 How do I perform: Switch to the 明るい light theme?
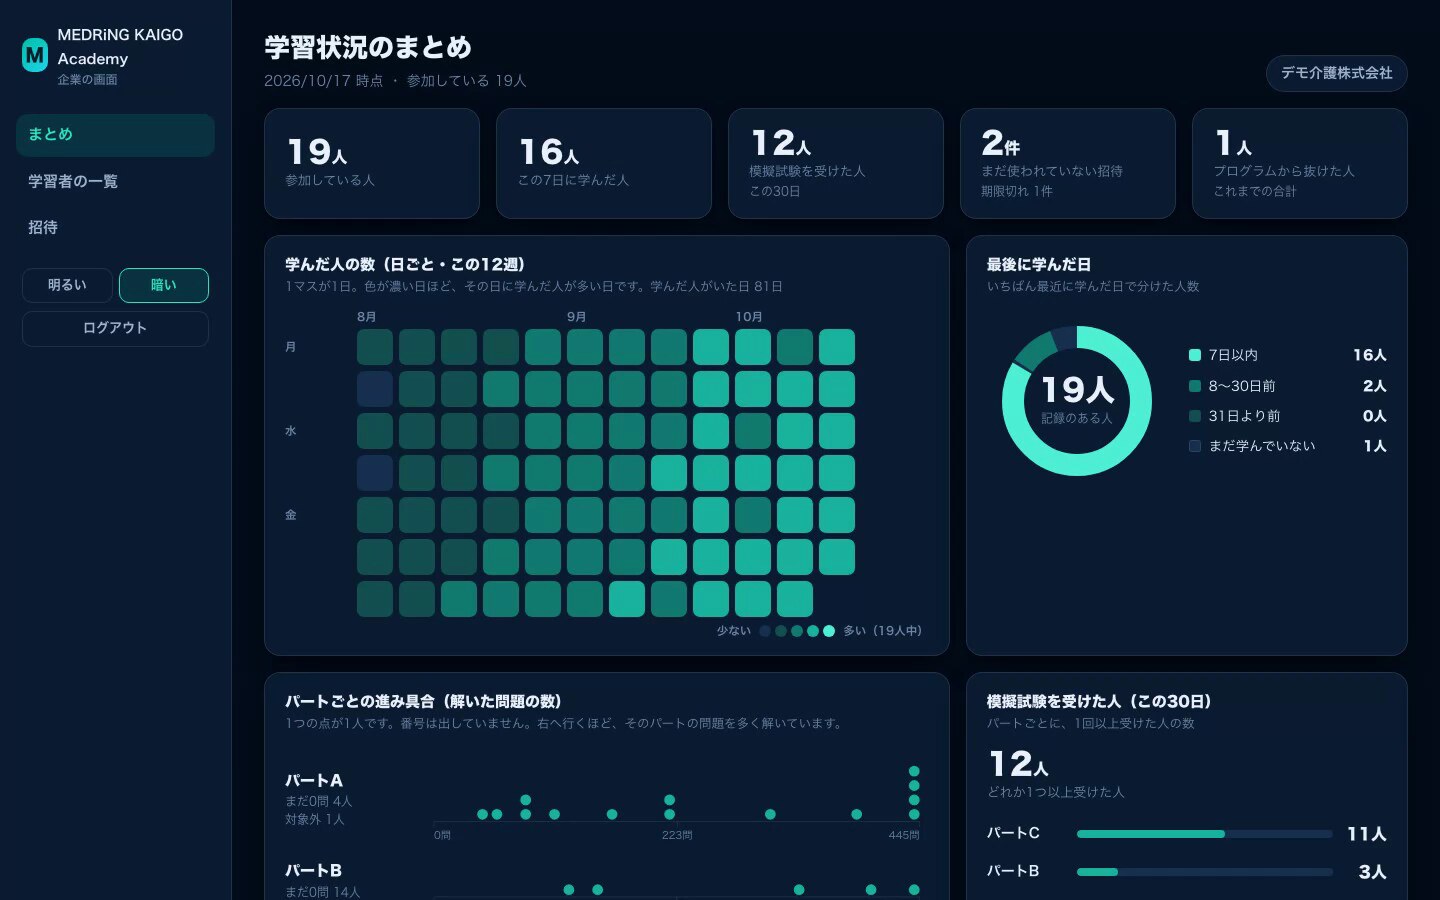[x=67, y=285]
